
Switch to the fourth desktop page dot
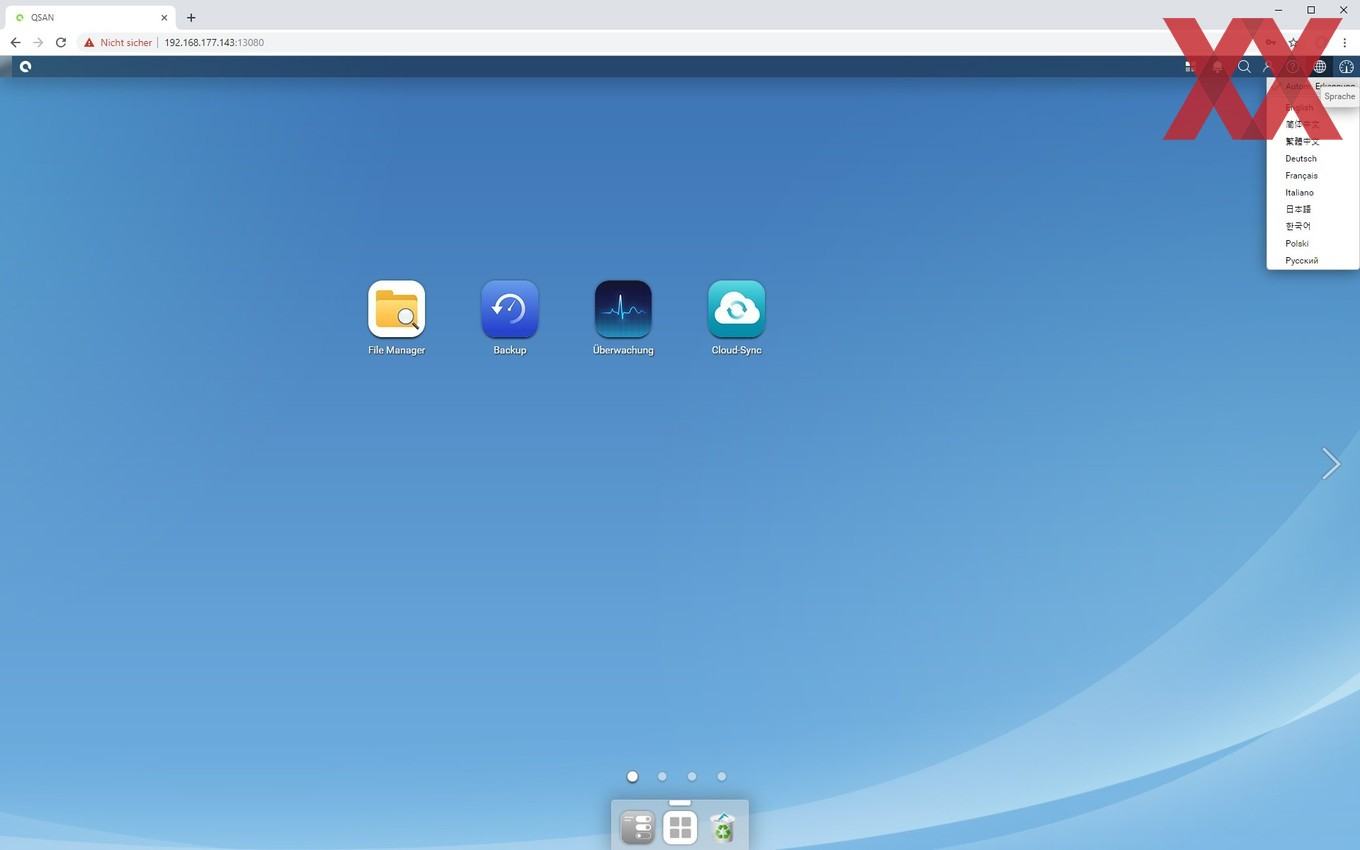click(x=722, y=776)
